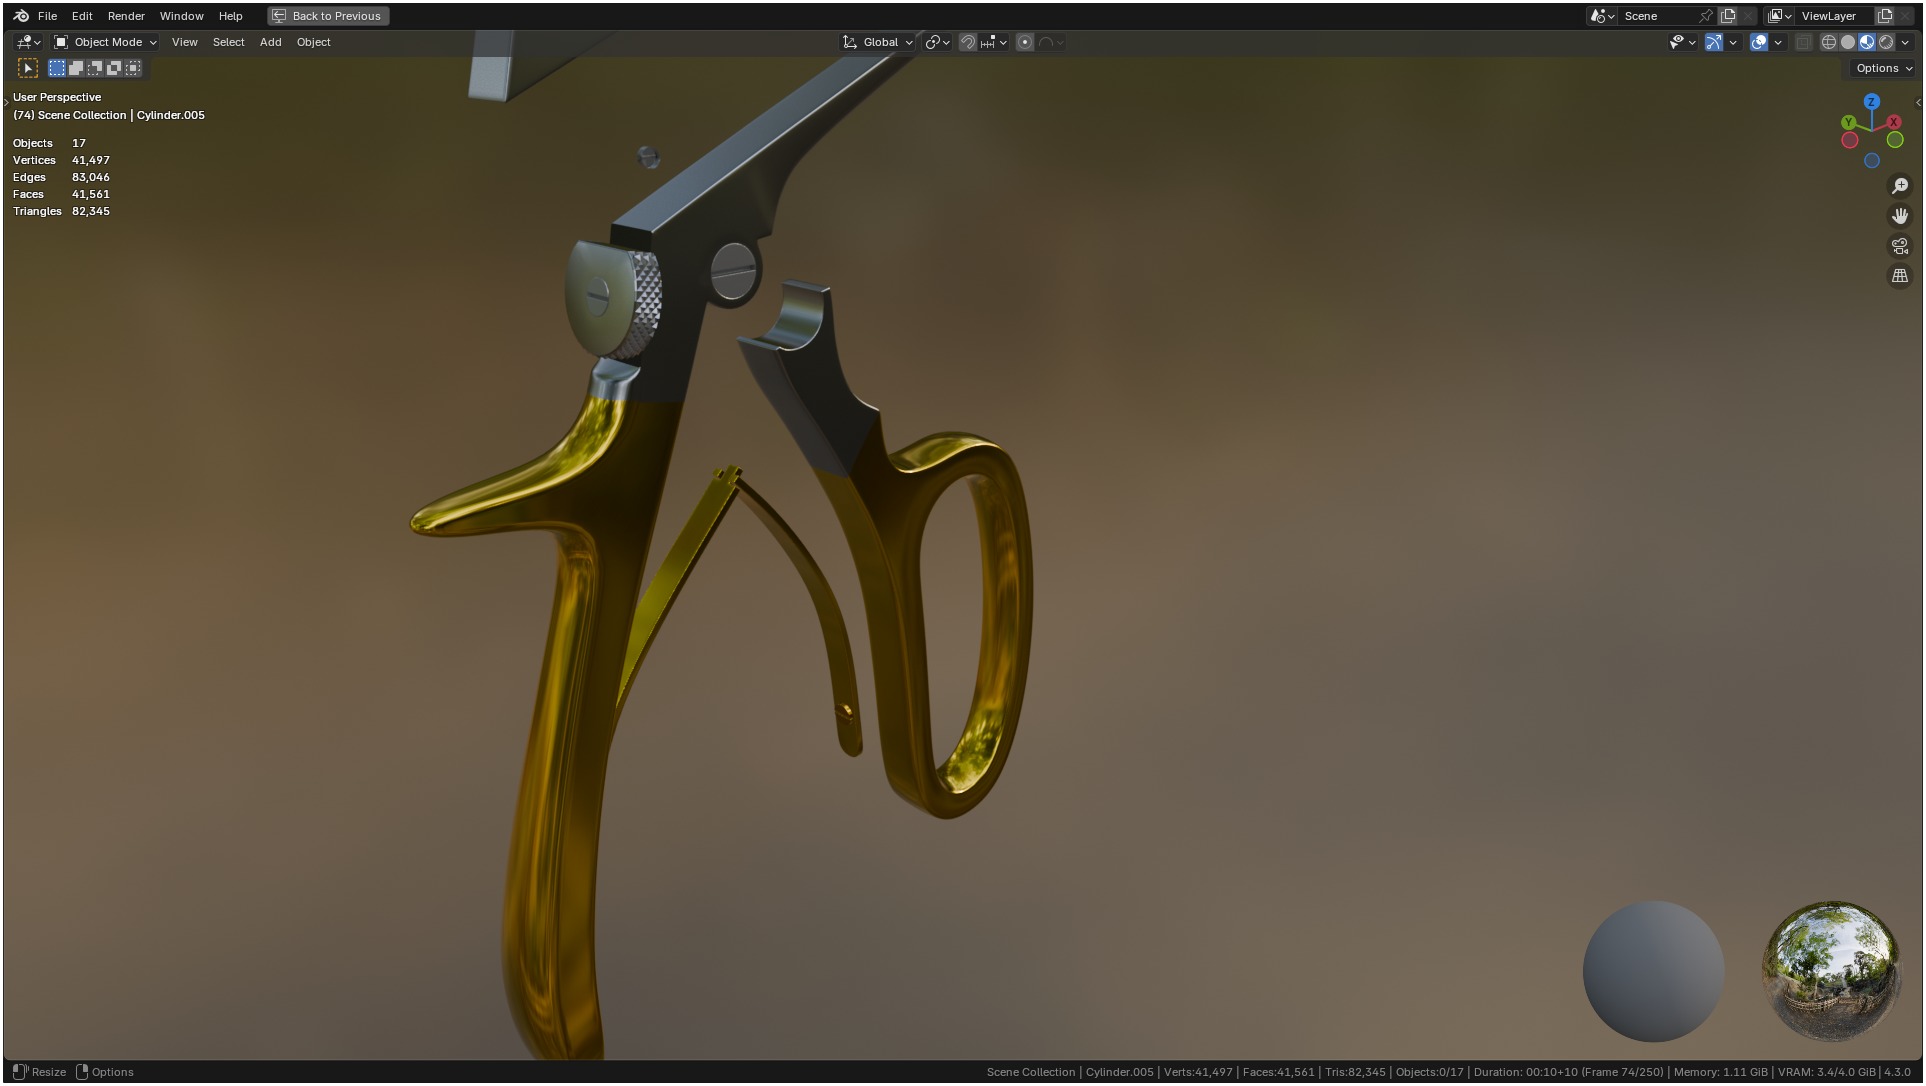Click the Back to Previous button
The width and height of the screenshot is (1926, 1086).
pyautogui.click(x=328, y=16)
